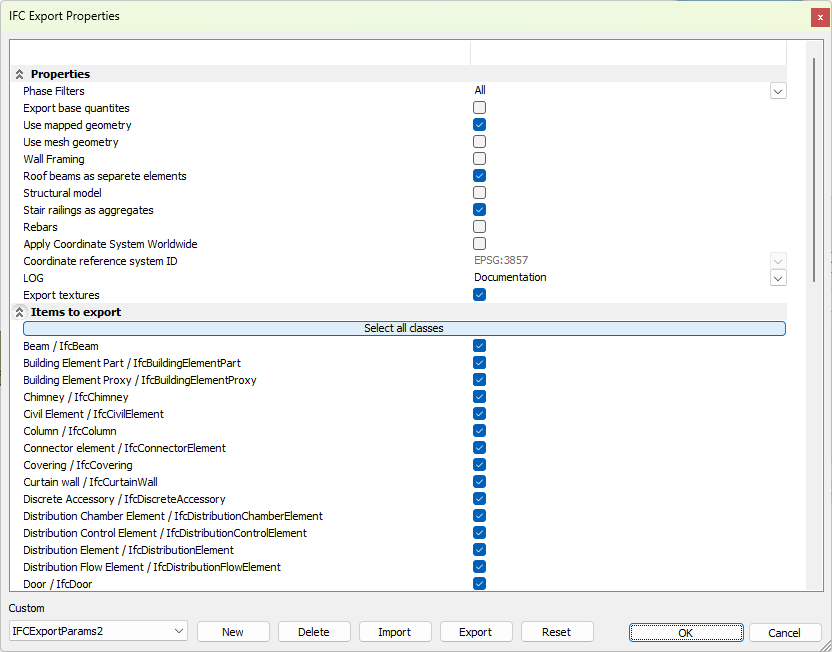Click the New preset button

click(233, 632)
